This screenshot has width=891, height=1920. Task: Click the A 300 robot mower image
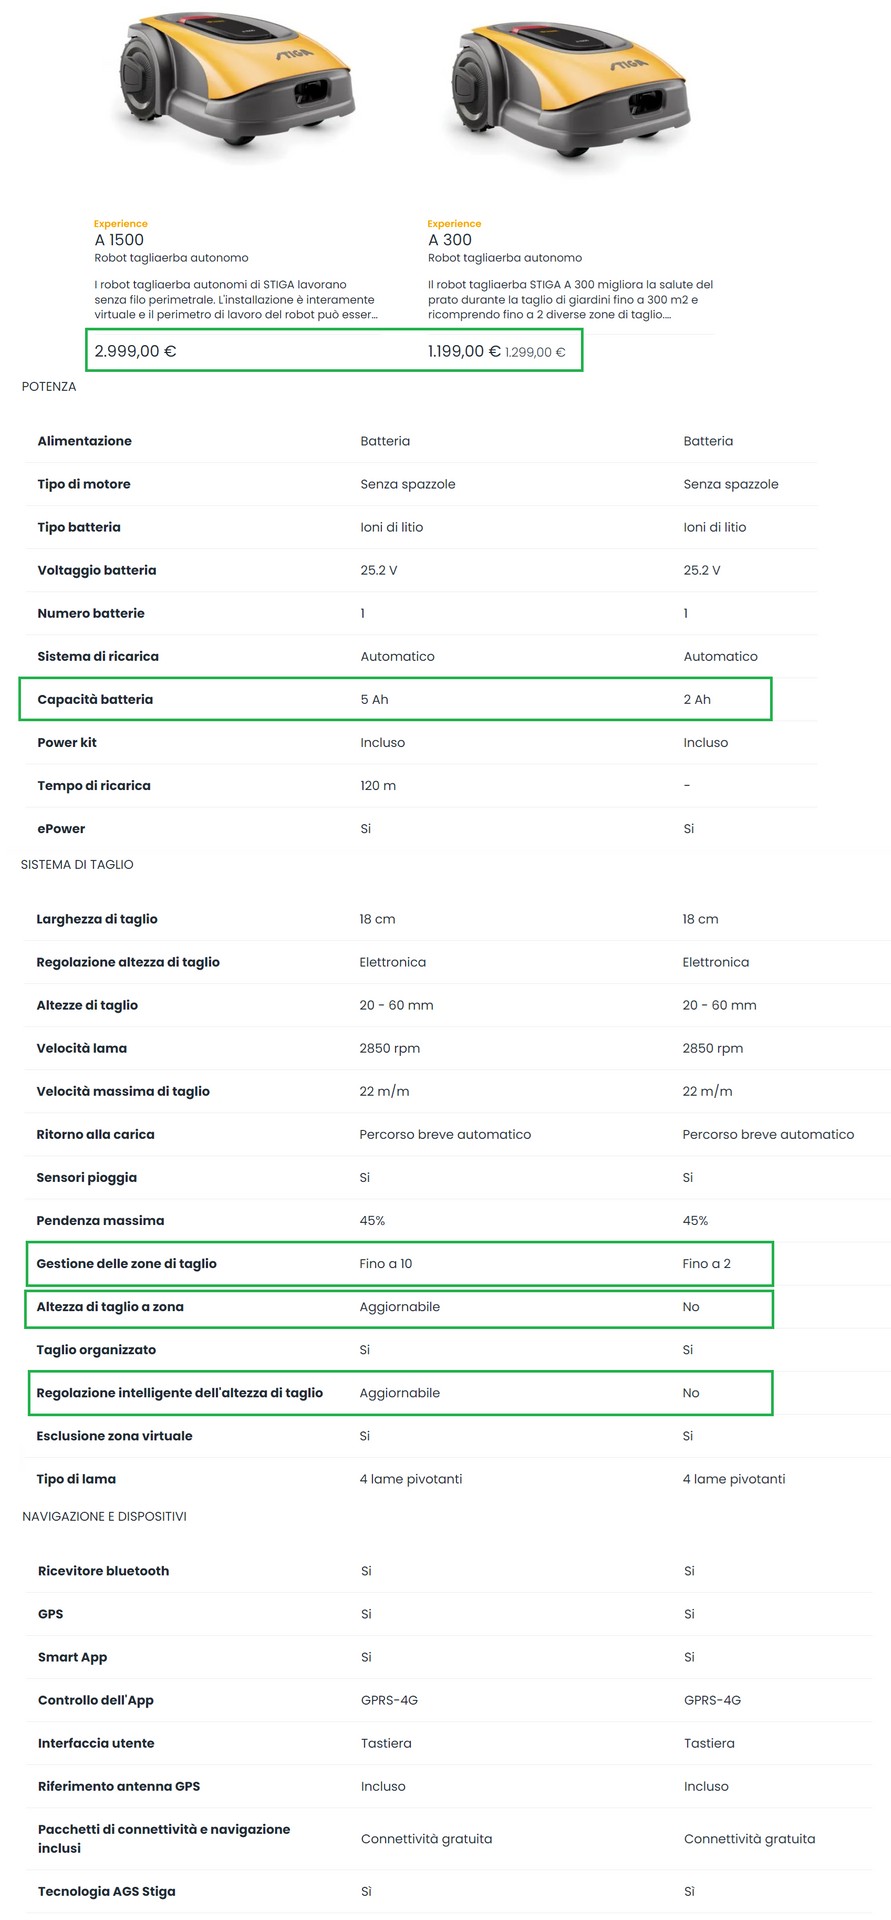(x=569, y=90)
